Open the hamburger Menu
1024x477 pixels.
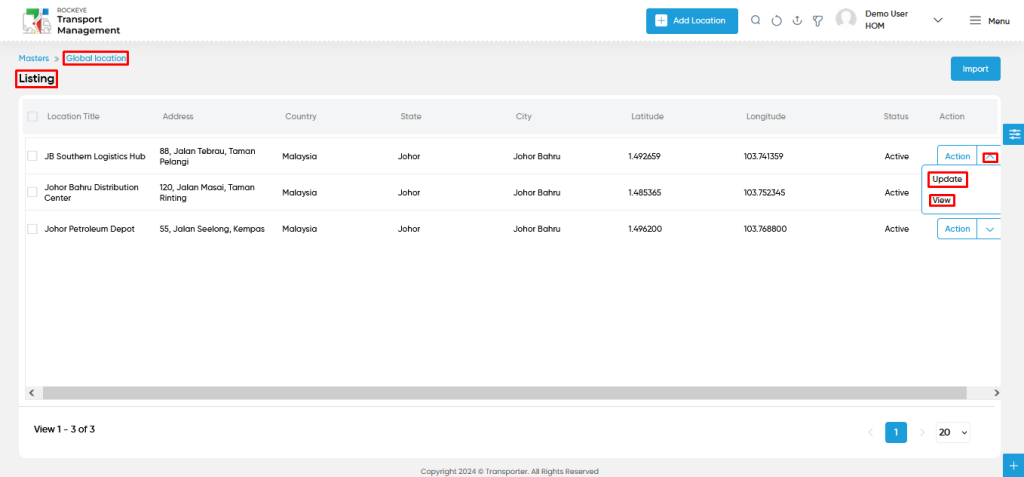tap(989, 21)
